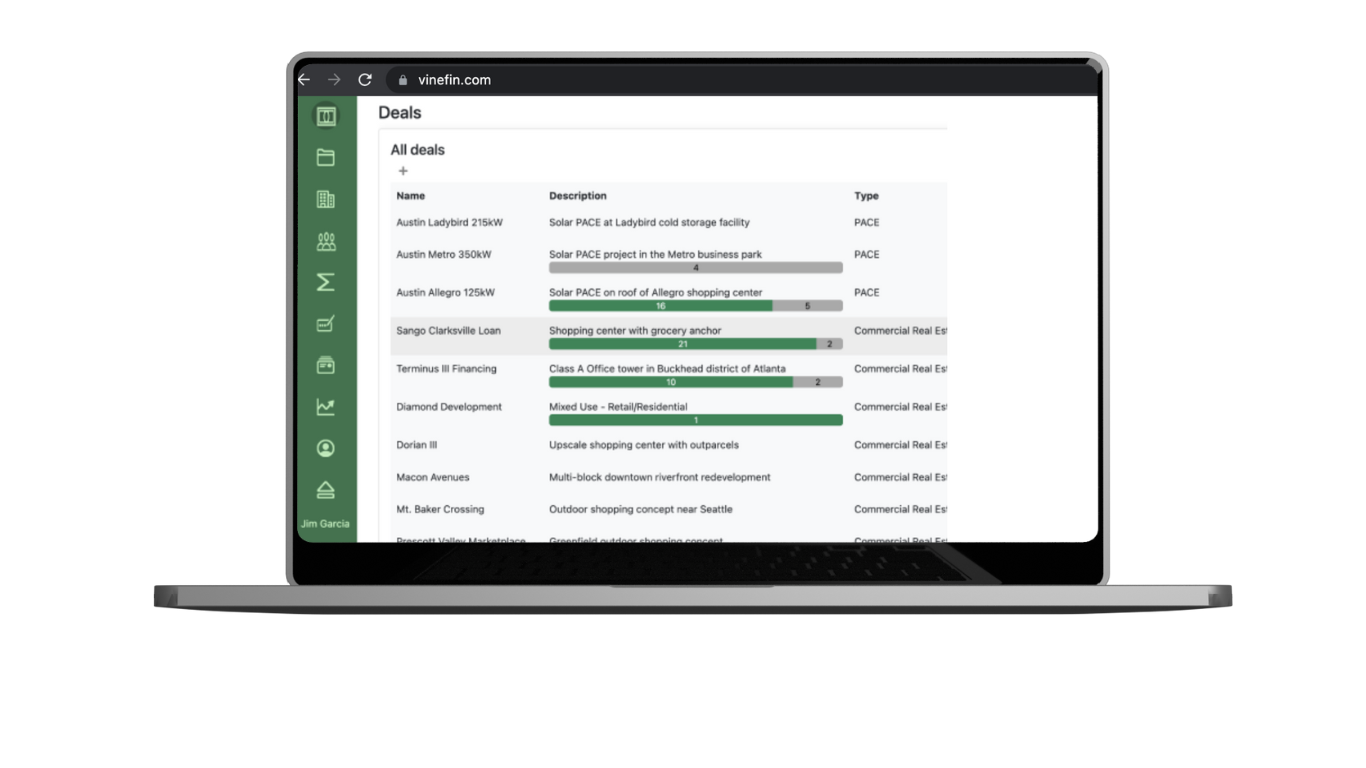Image resolution: width=1366 pixels, height=768 pixels.
Task: Click the Type column header
Action: tap(866, 196)
